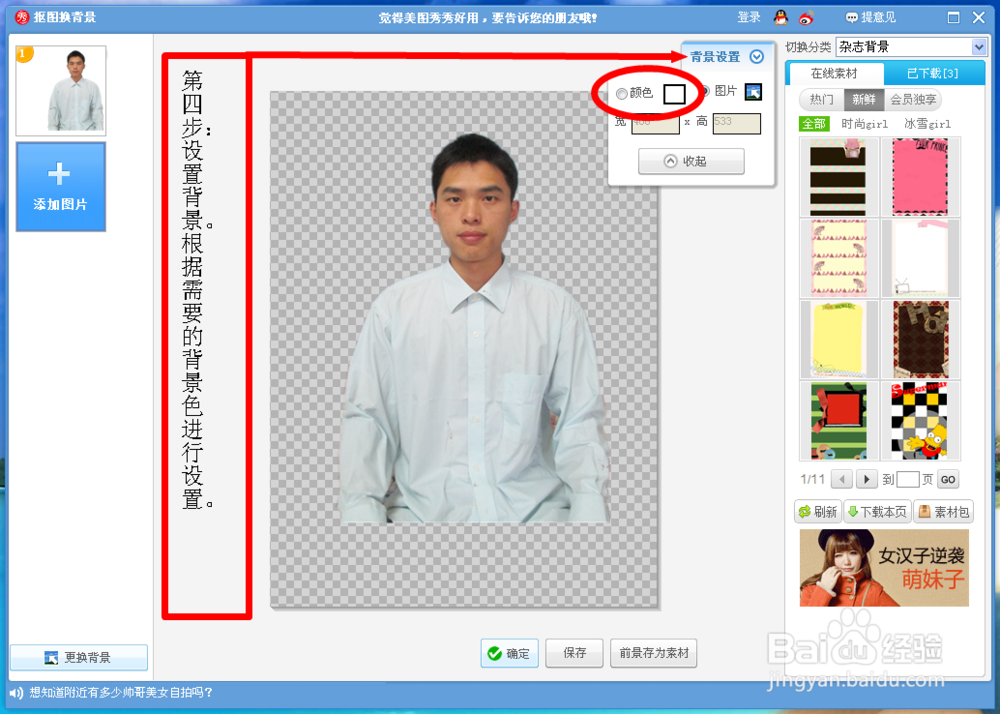Click the page number input beside GO
1000x714 pixels.
[x=908, y=479]
